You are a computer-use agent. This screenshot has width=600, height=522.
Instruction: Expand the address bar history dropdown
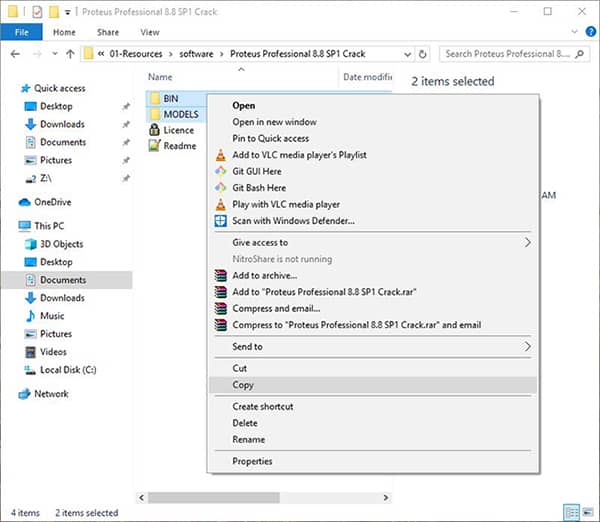(x=408, y=54)
